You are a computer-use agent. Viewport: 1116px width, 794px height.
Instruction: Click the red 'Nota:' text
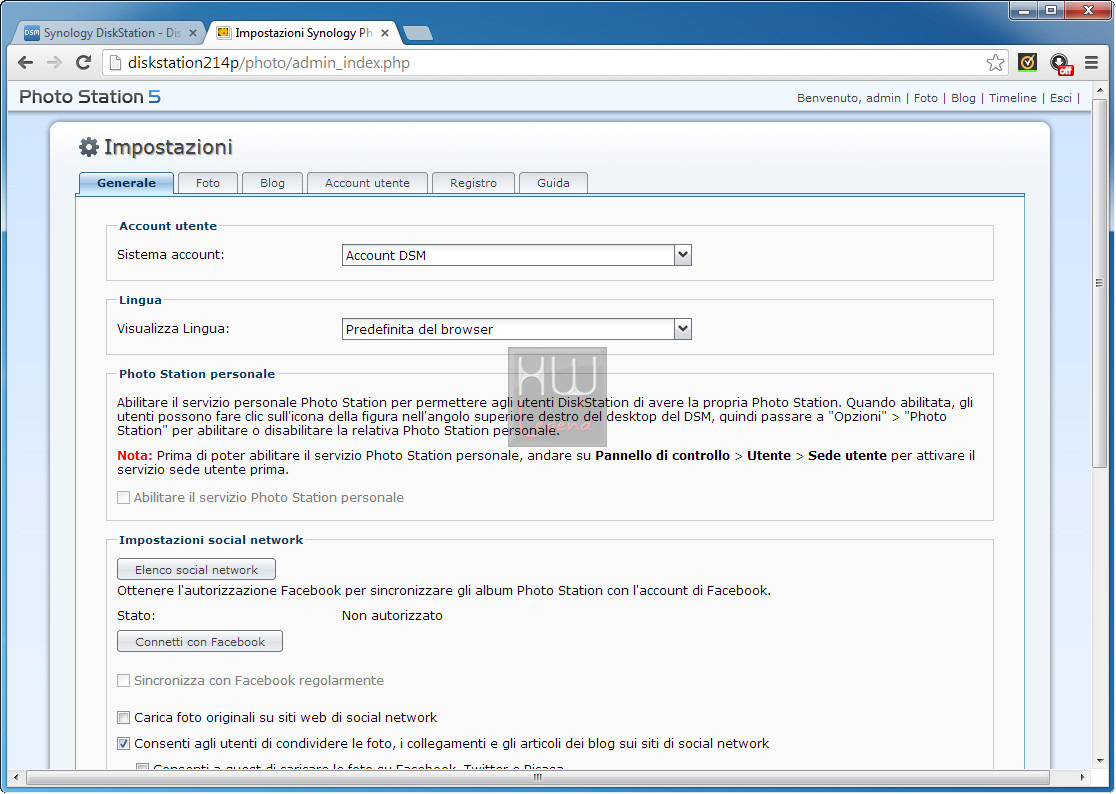(135, 455)
